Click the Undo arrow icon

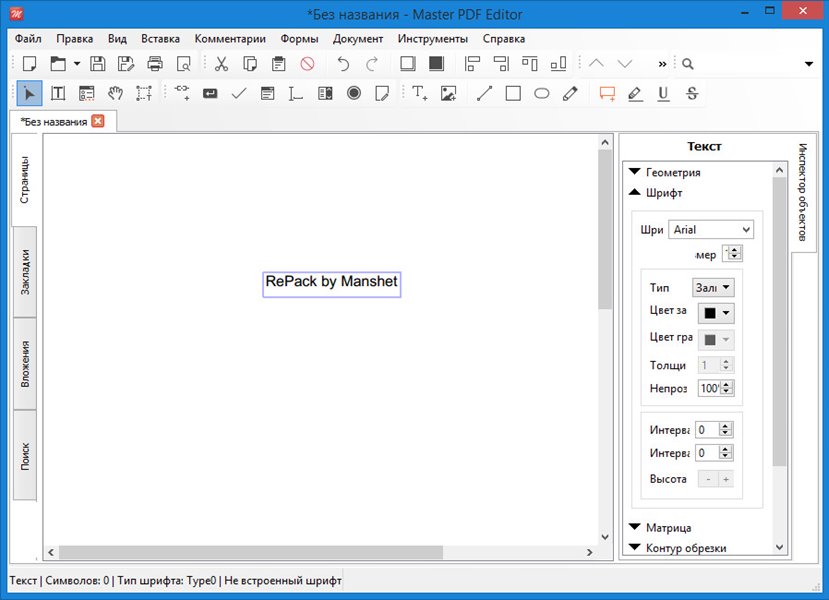(x=343, y=64)
